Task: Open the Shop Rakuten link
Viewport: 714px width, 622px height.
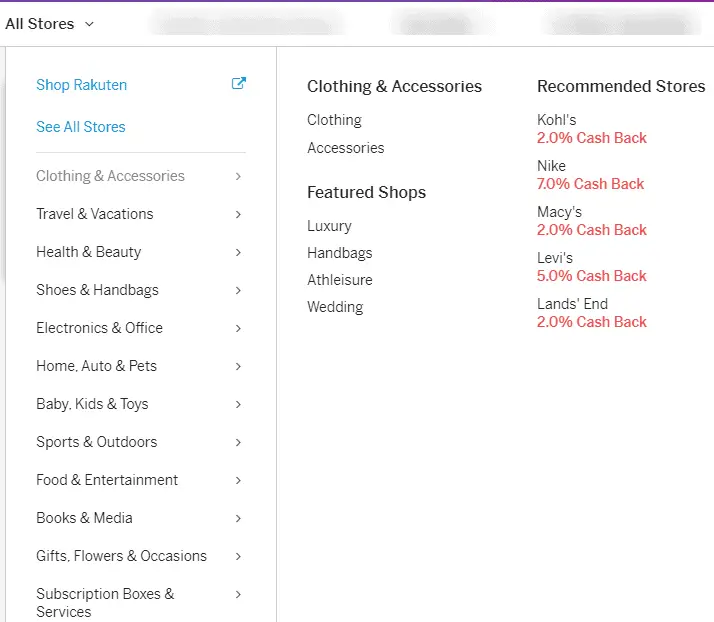Action: click(x=82, y=85)
